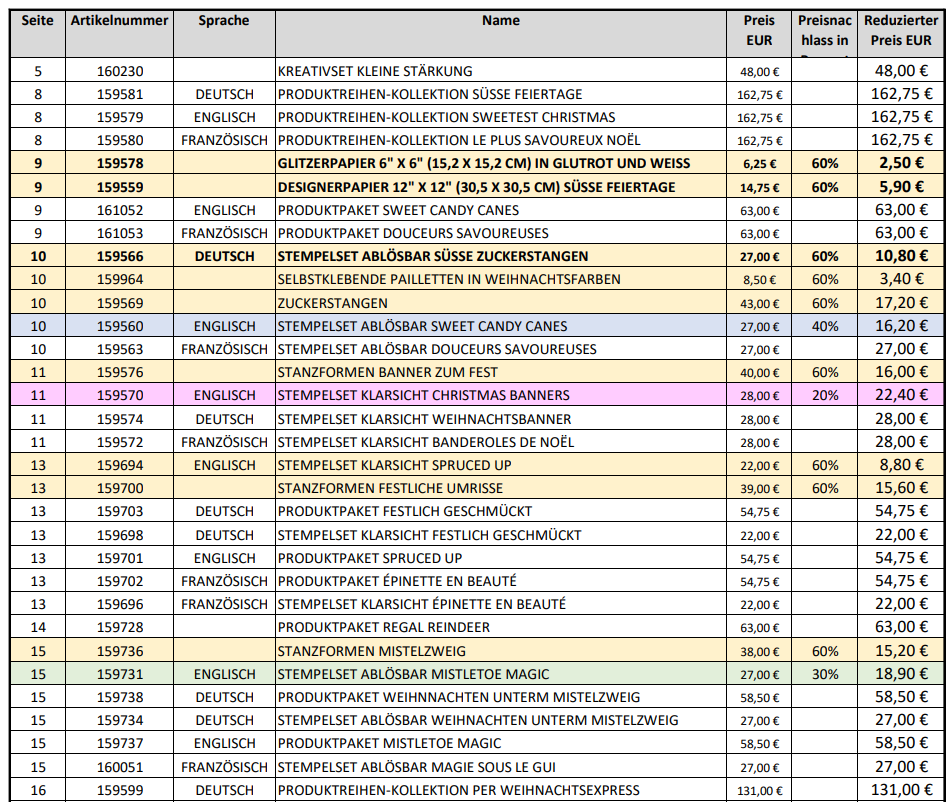Click article number 160230
Image resolution: width=951 pixels, height=802 pixels.
[119, 71]
